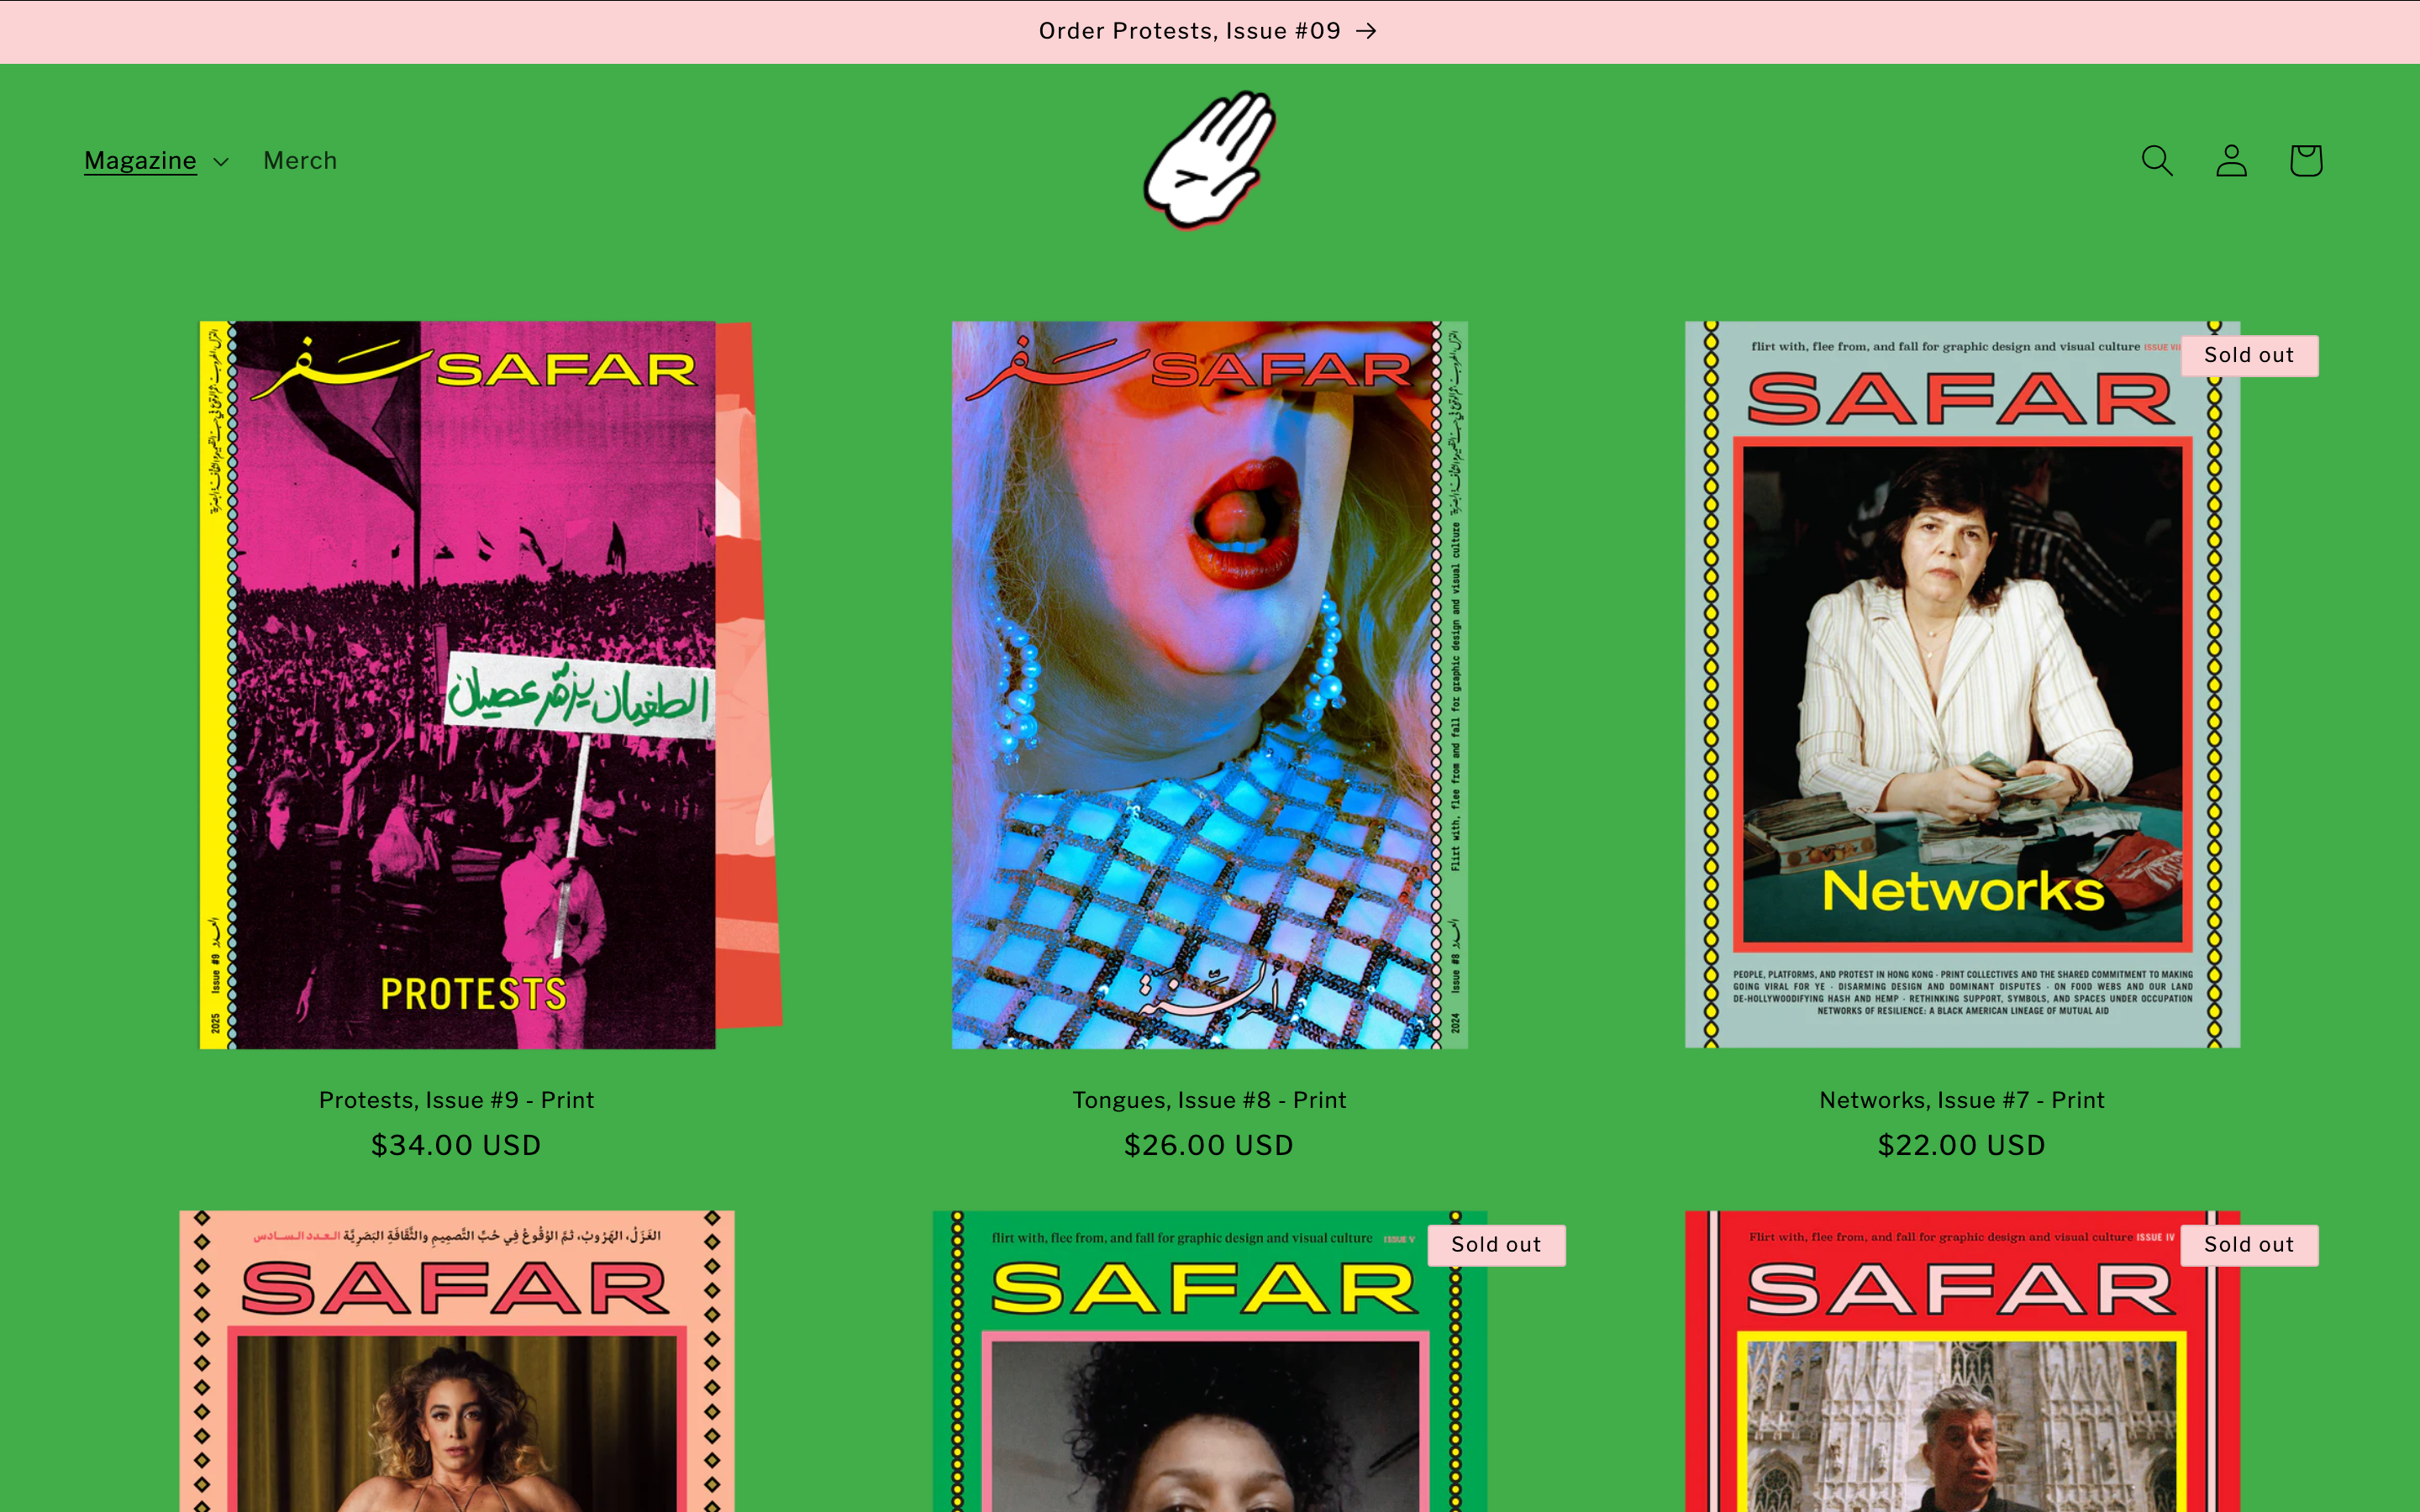Open the search icon in the header
Image resolution: width=2420 pixels, height=1512 pixels.
coord(2157,160)
